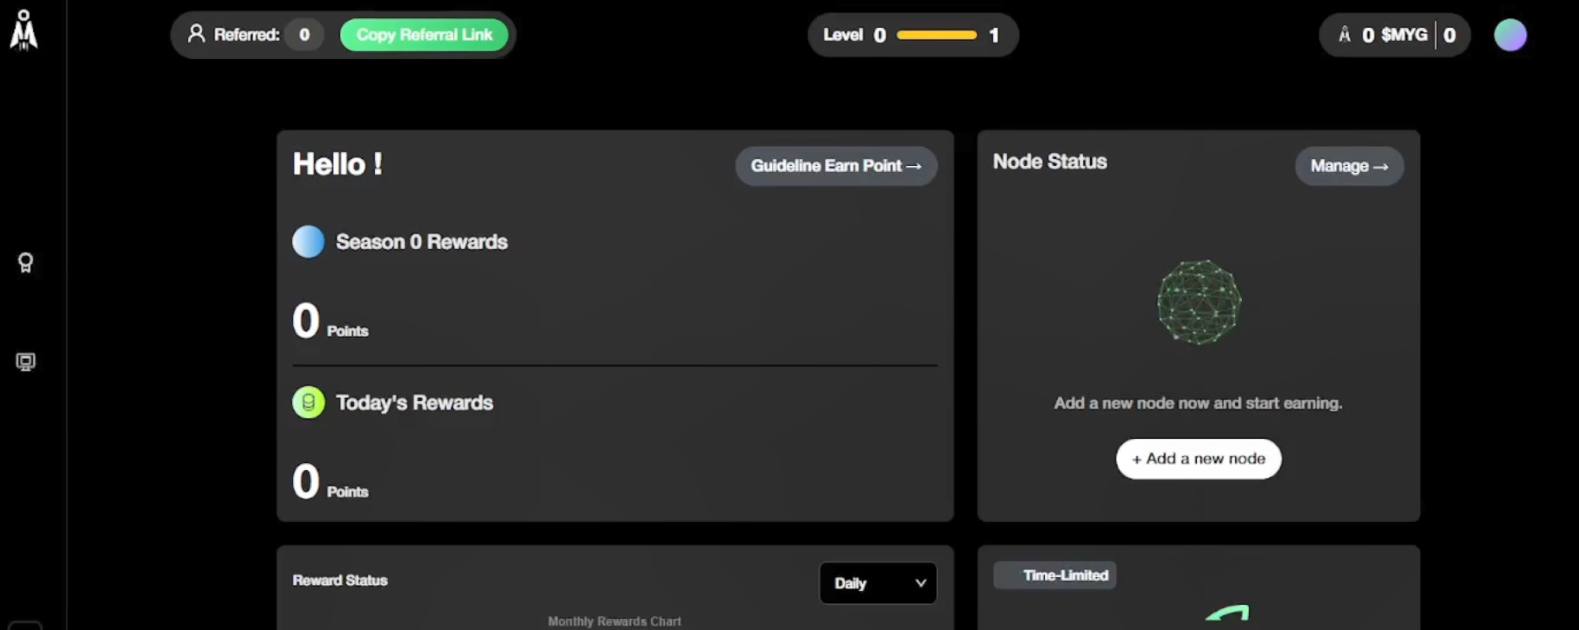The image size is (1579, 630).
Task: Open the node monitor icon in sidebar
Action: coord(26,362)
